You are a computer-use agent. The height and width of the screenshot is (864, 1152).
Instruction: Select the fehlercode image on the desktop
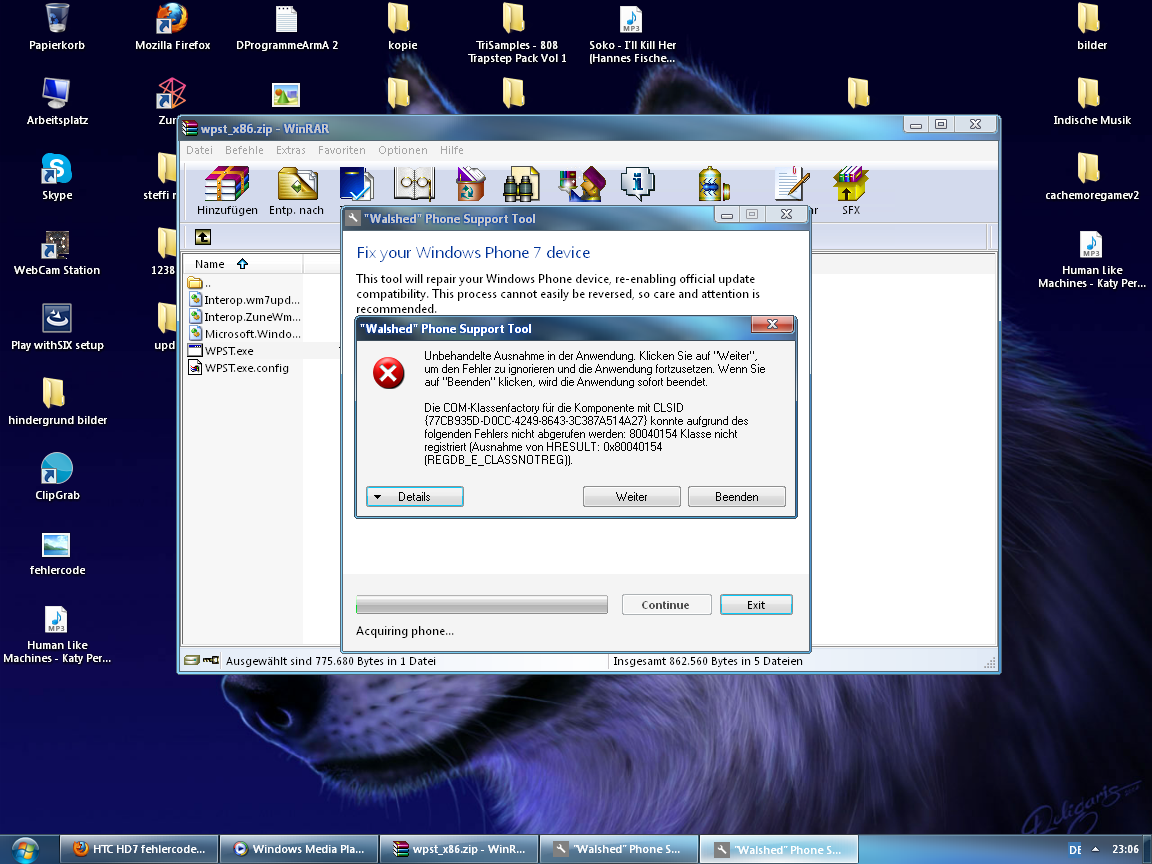pos(57,552)
